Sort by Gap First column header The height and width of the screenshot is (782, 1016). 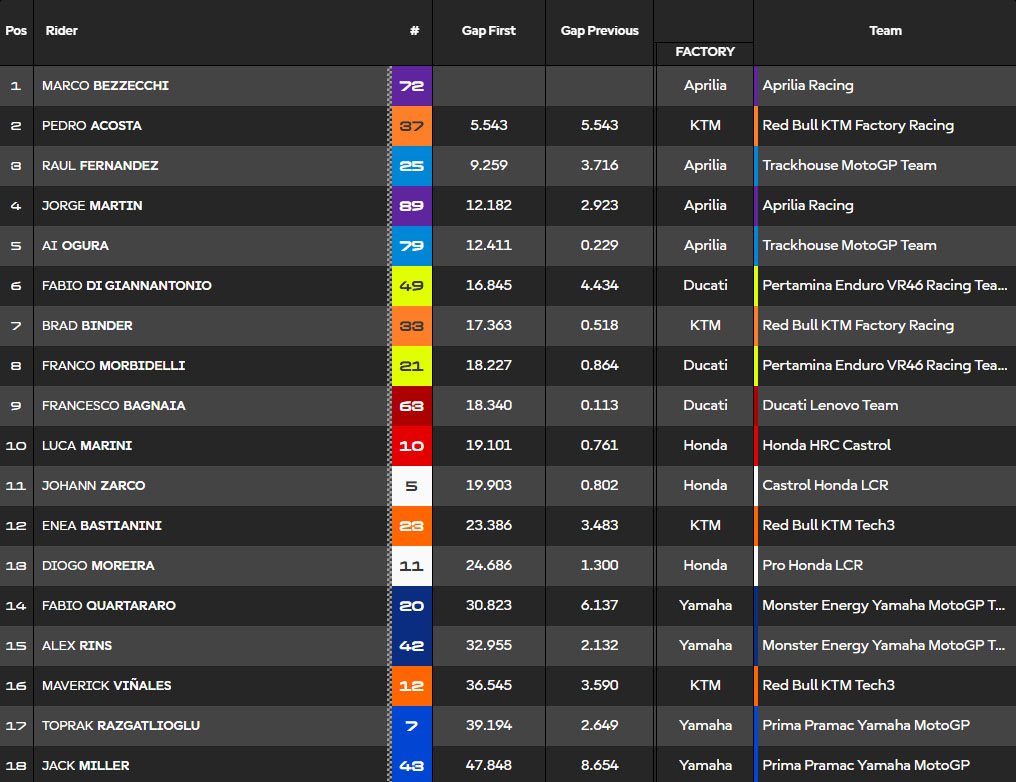(x=489, y=31)
